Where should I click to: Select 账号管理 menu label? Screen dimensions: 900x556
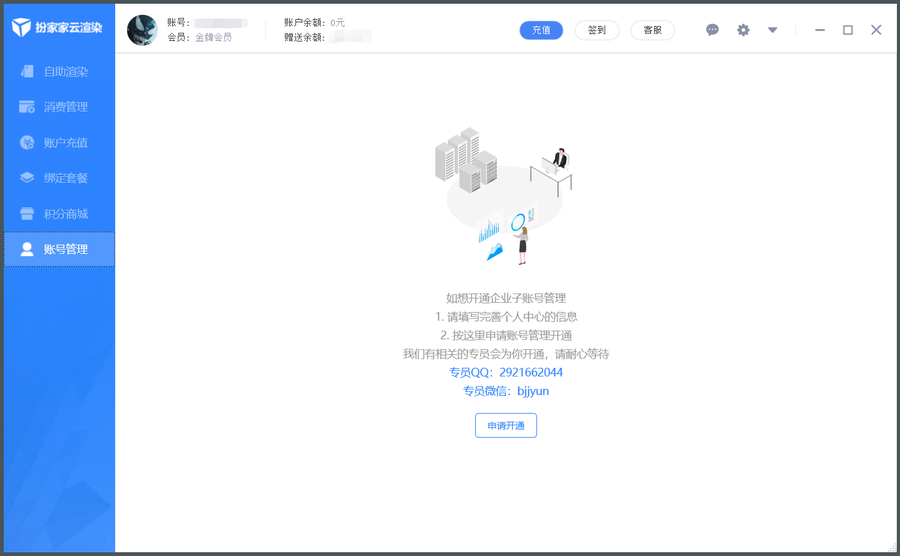coord(66,249)
